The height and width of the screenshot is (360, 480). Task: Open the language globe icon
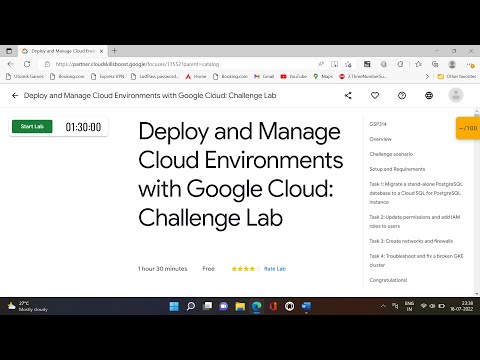click(x=429, y=96)
